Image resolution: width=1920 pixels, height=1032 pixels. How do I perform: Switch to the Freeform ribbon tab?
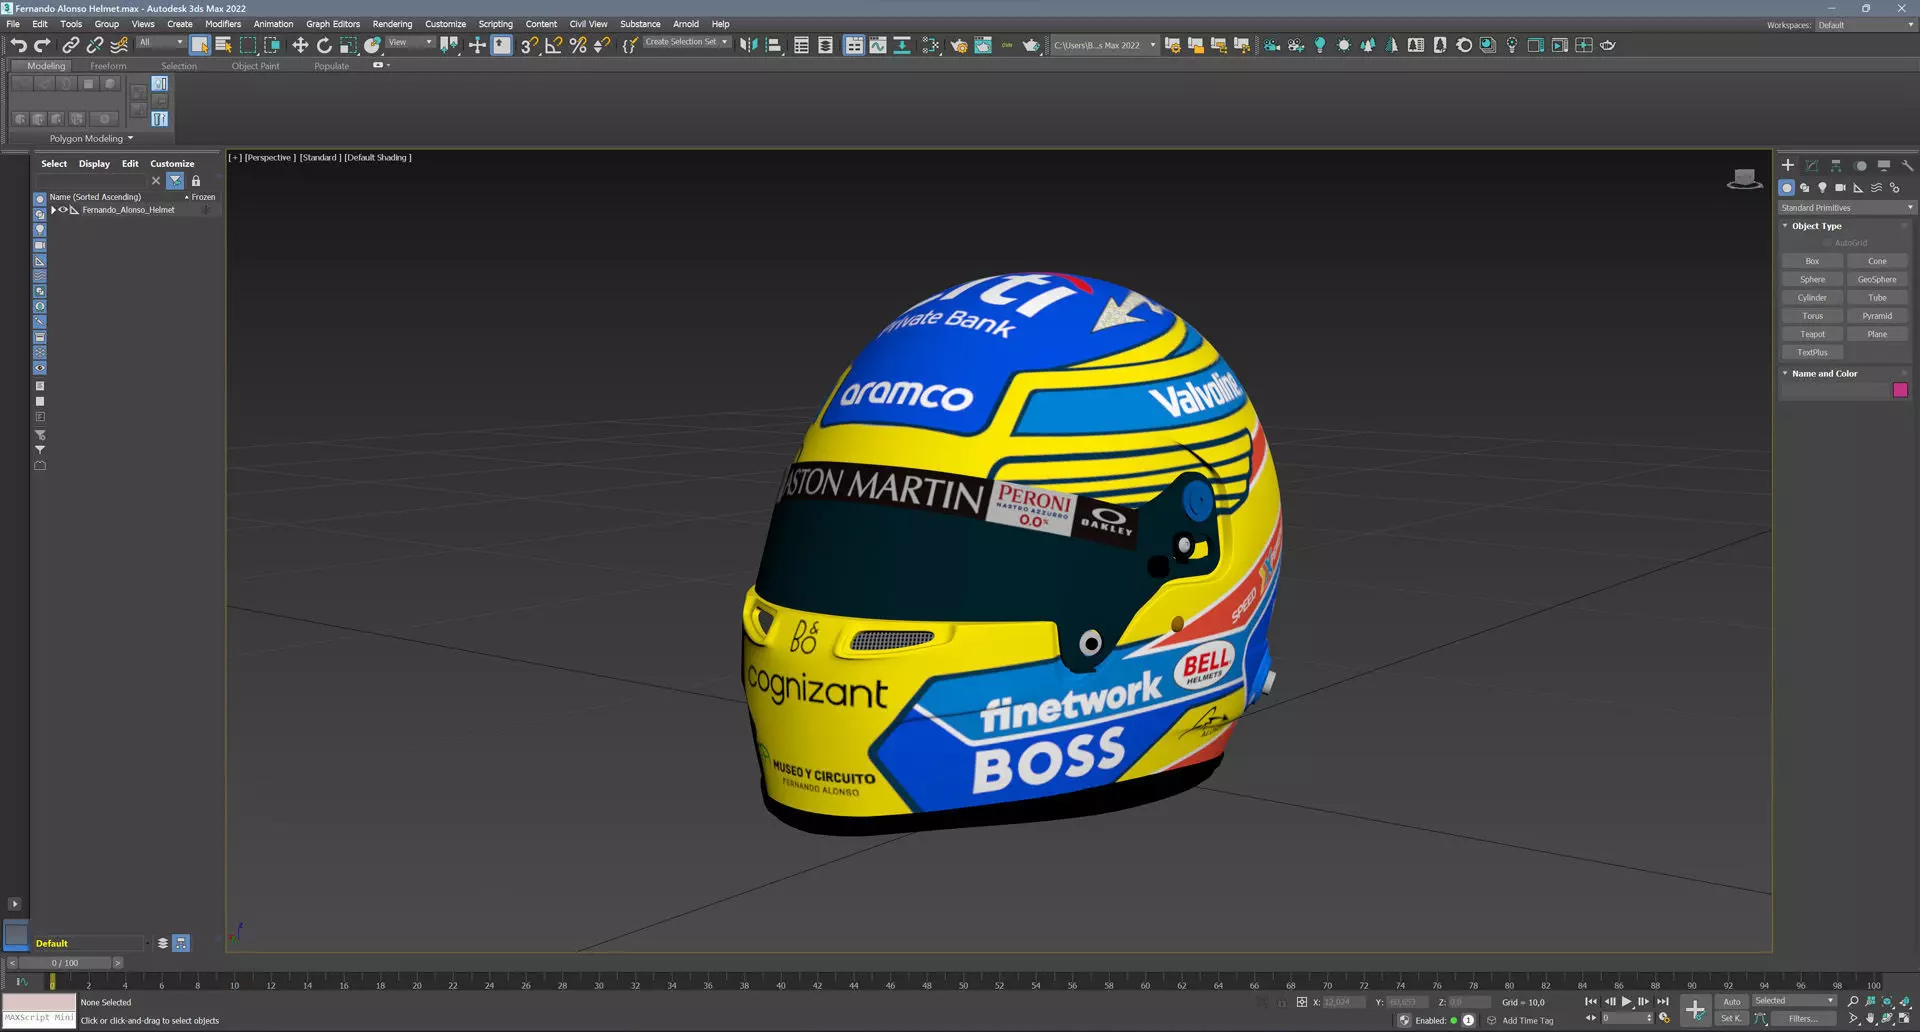(108, 66)
